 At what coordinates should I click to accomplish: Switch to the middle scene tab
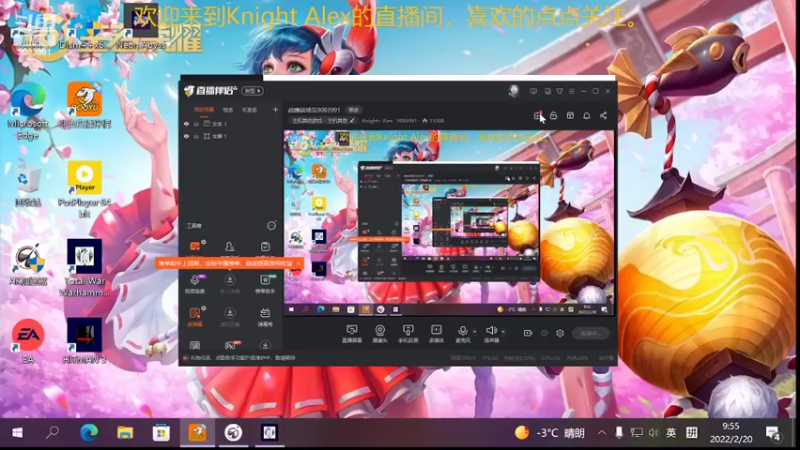228,110
